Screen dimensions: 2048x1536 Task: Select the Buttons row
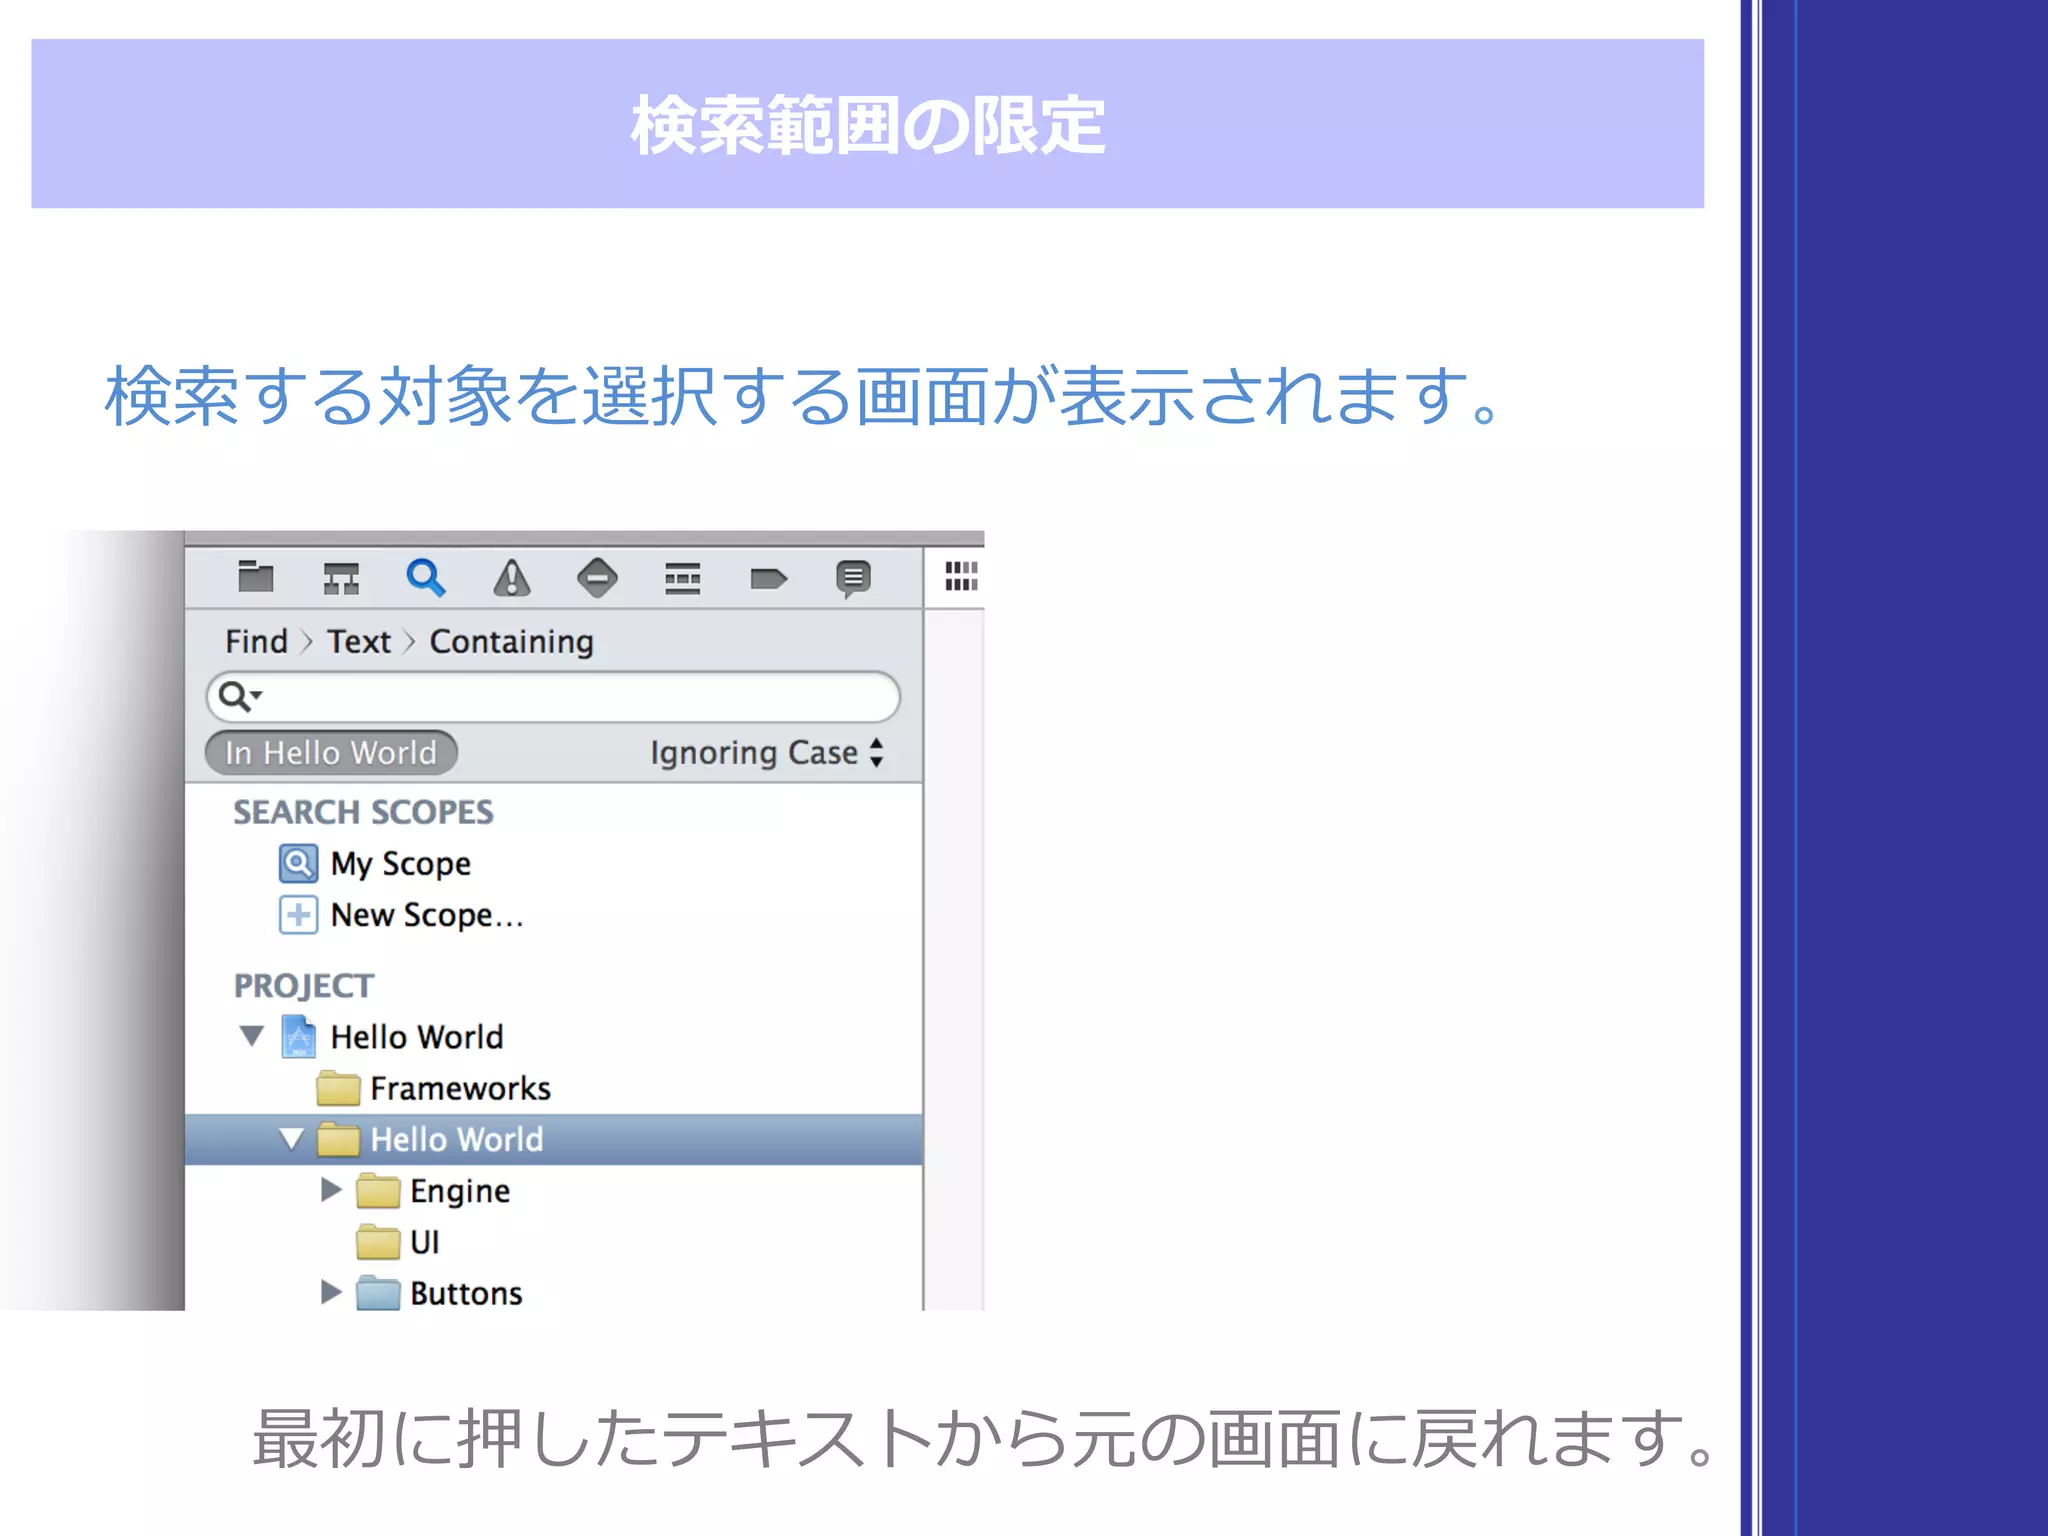[x=554, y=1293]
